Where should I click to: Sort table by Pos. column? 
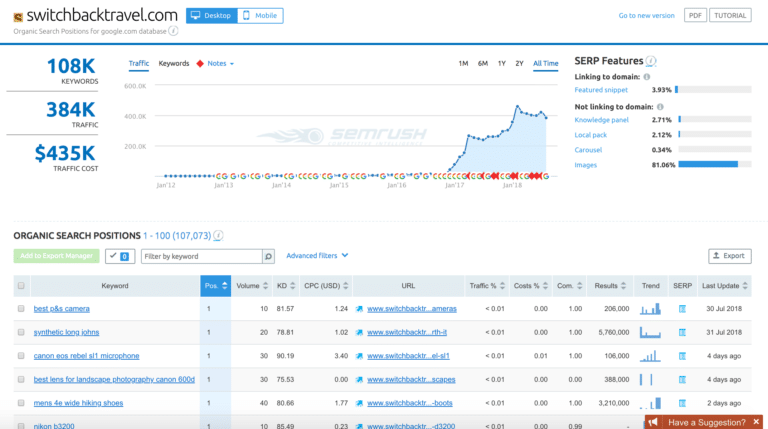click(216, 286)
